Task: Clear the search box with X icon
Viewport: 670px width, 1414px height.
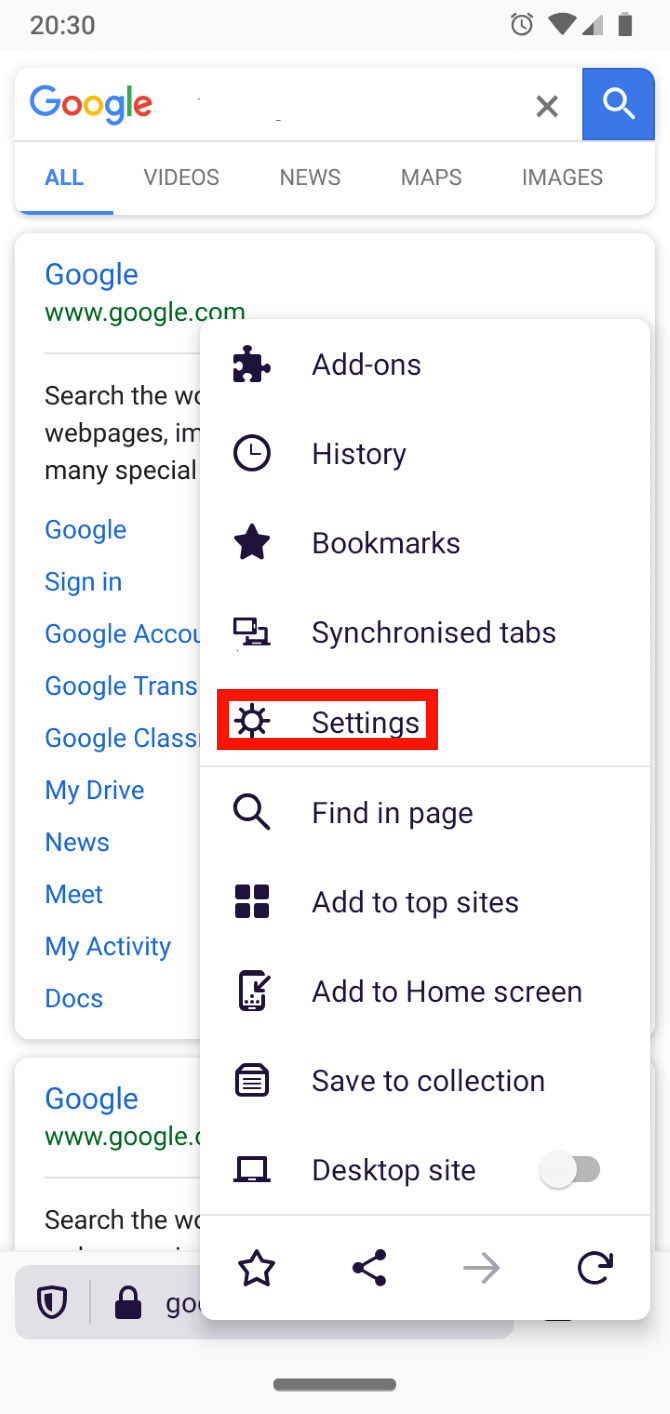Action: tap(547, 106)
